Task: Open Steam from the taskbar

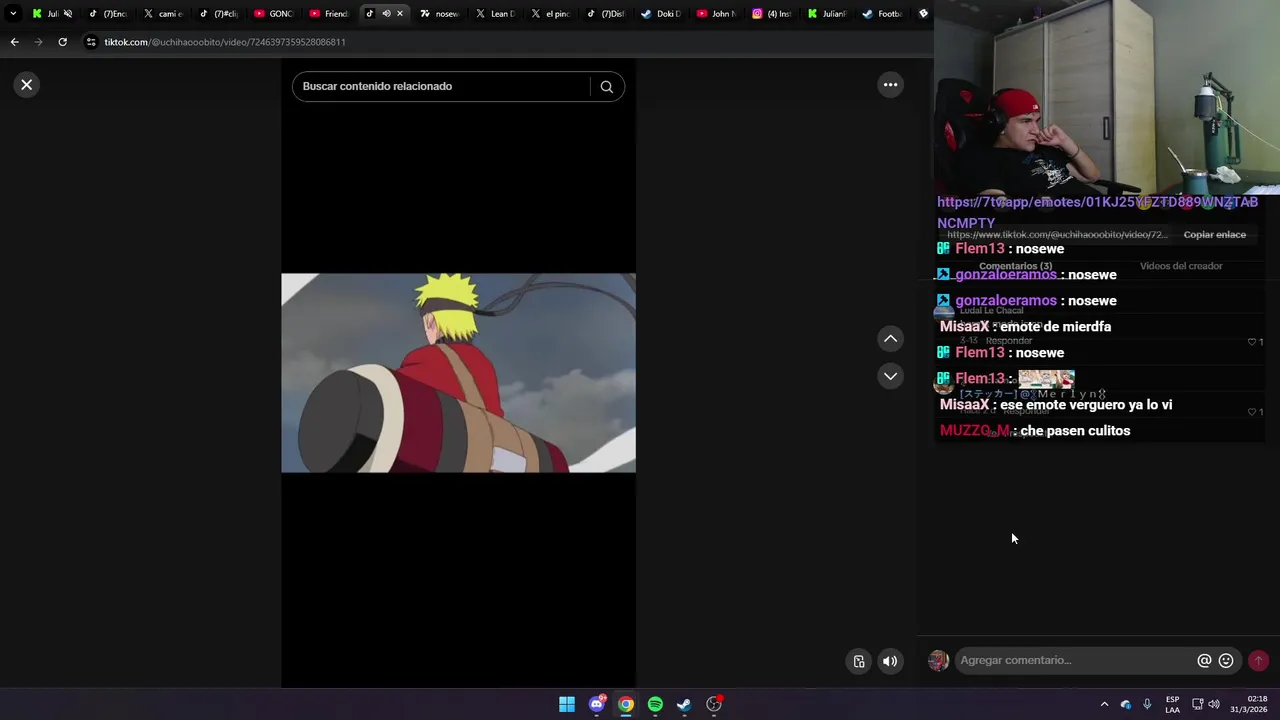Action: [x=684, y=704]
